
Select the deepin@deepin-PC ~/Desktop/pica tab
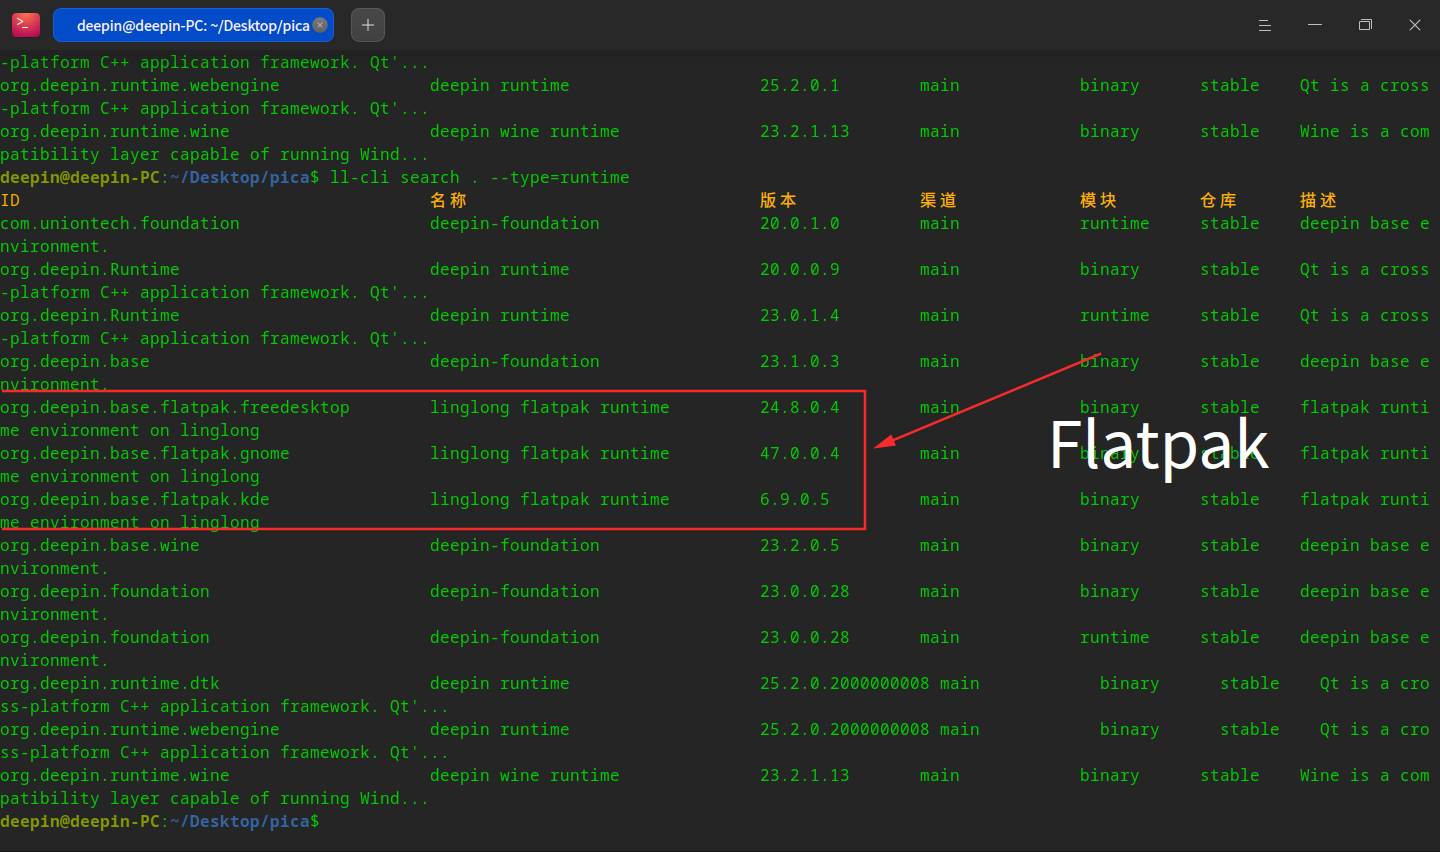(190, 25)
